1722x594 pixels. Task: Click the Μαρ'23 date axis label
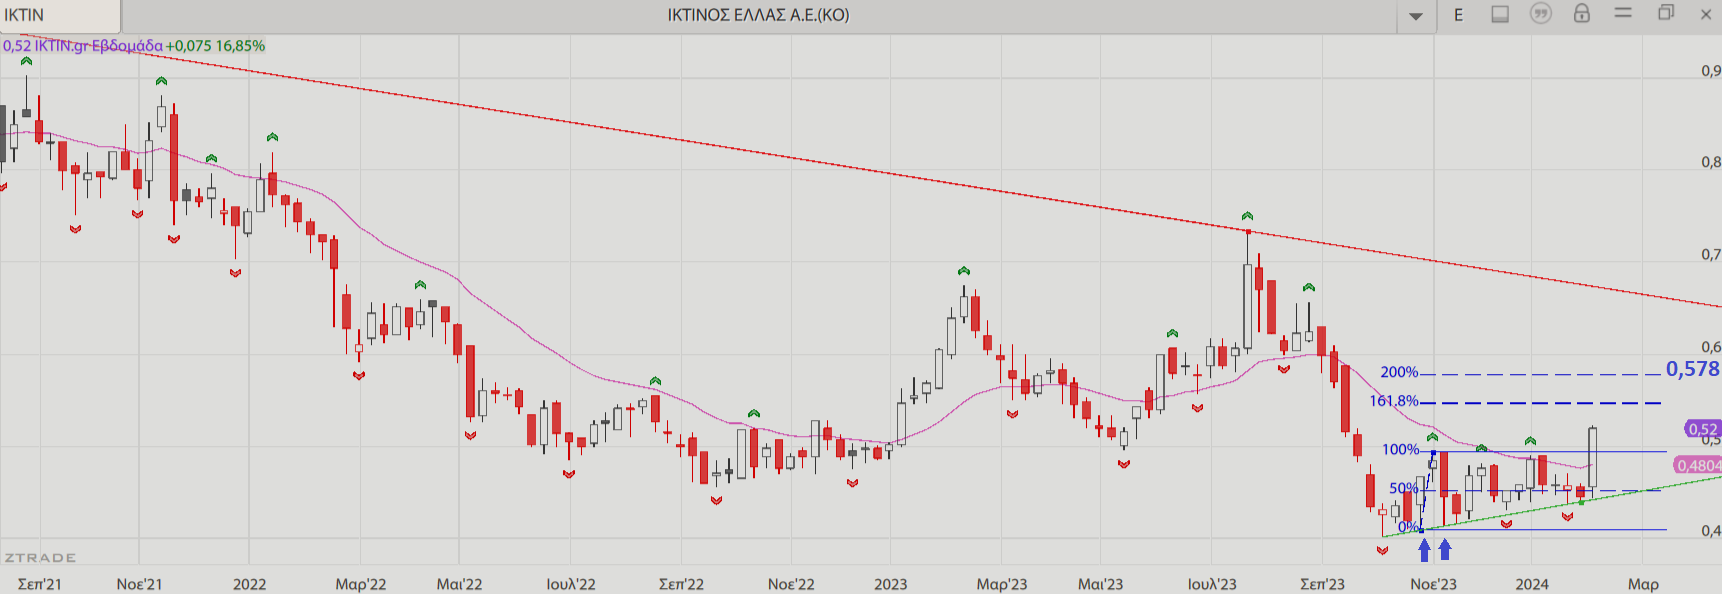(x=1002, y=584)
